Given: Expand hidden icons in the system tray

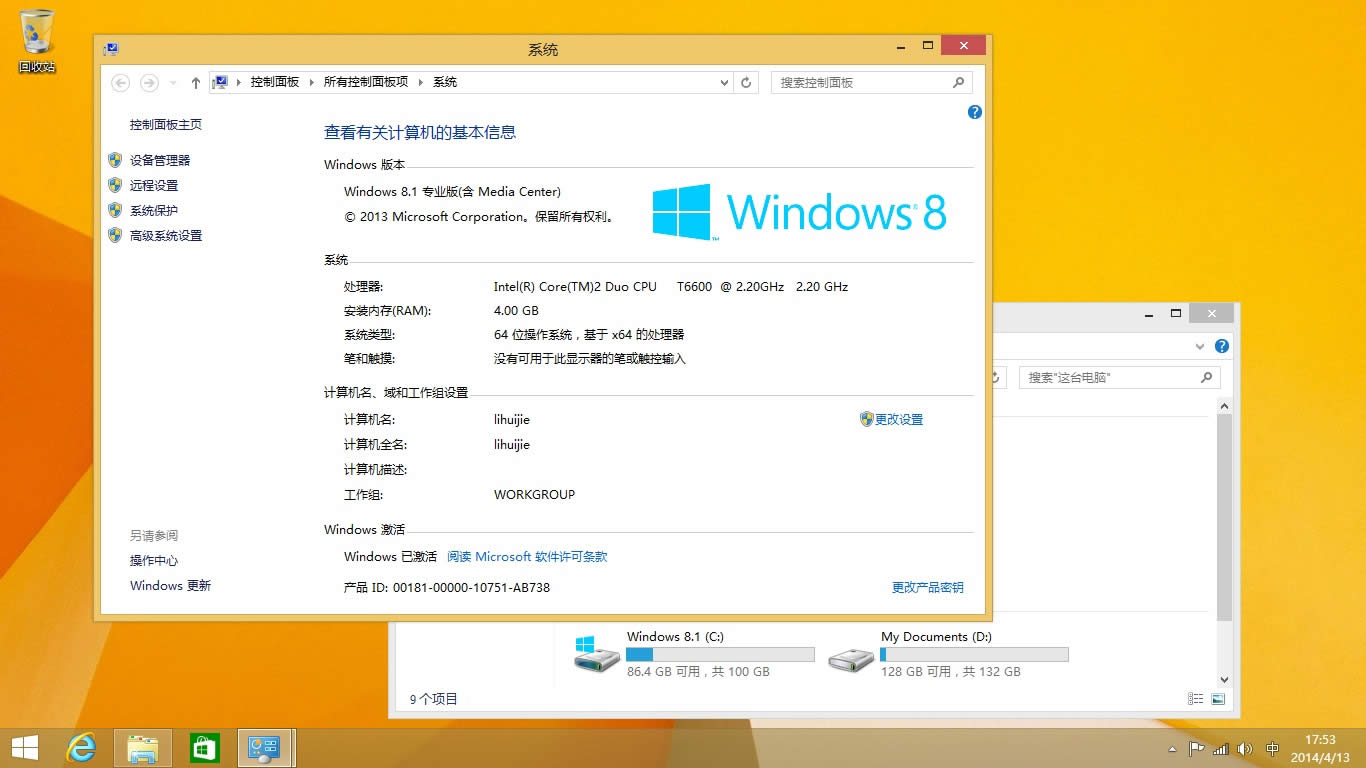Looking at the screenshot, I should click(x=1172, y=747).
